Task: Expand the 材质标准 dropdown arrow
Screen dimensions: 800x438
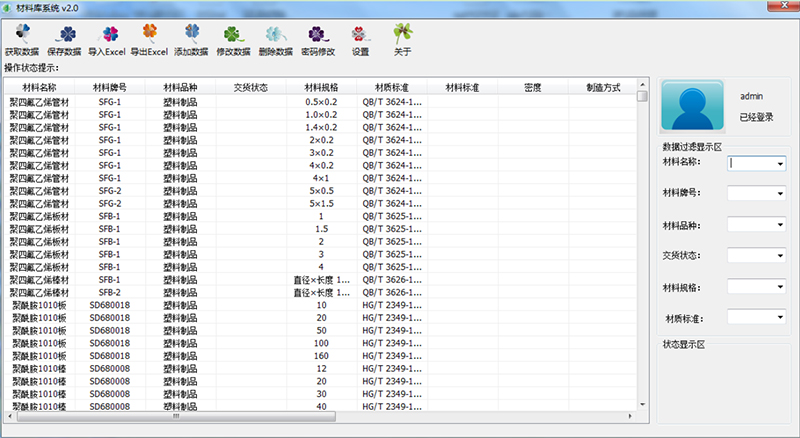Action: click(780, 317)
